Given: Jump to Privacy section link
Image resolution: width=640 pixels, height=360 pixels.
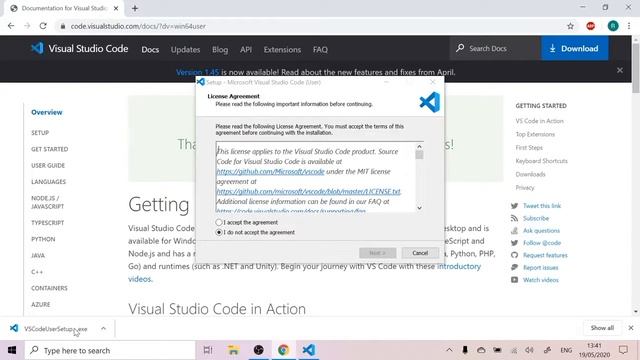Looking at the screenshot, I should [x=524, y=187].
